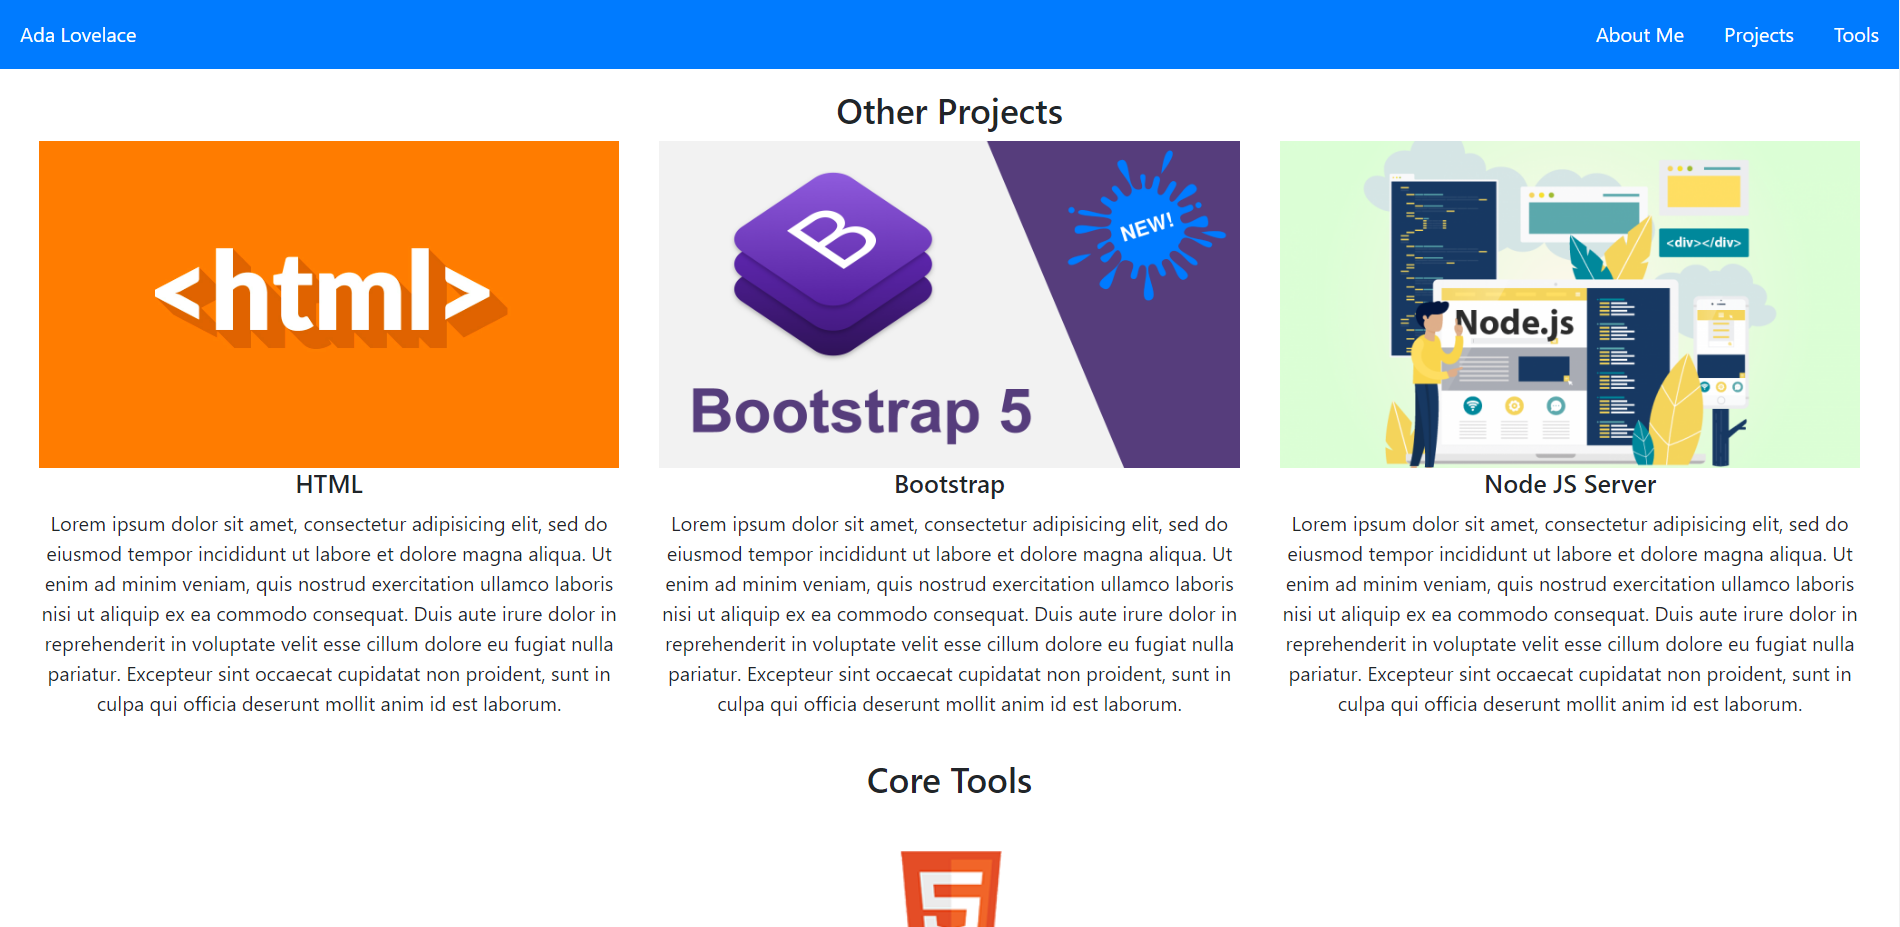1900x927 pixels.
Task: Open the About Me nav item
Action: pos(1639,35)
